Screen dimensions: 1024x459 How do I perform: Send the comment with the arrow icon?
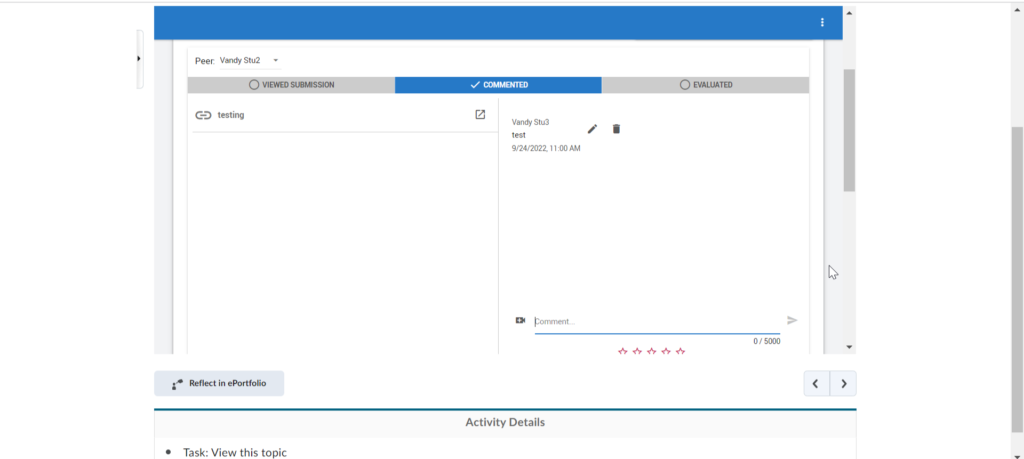tap(792, 321)
